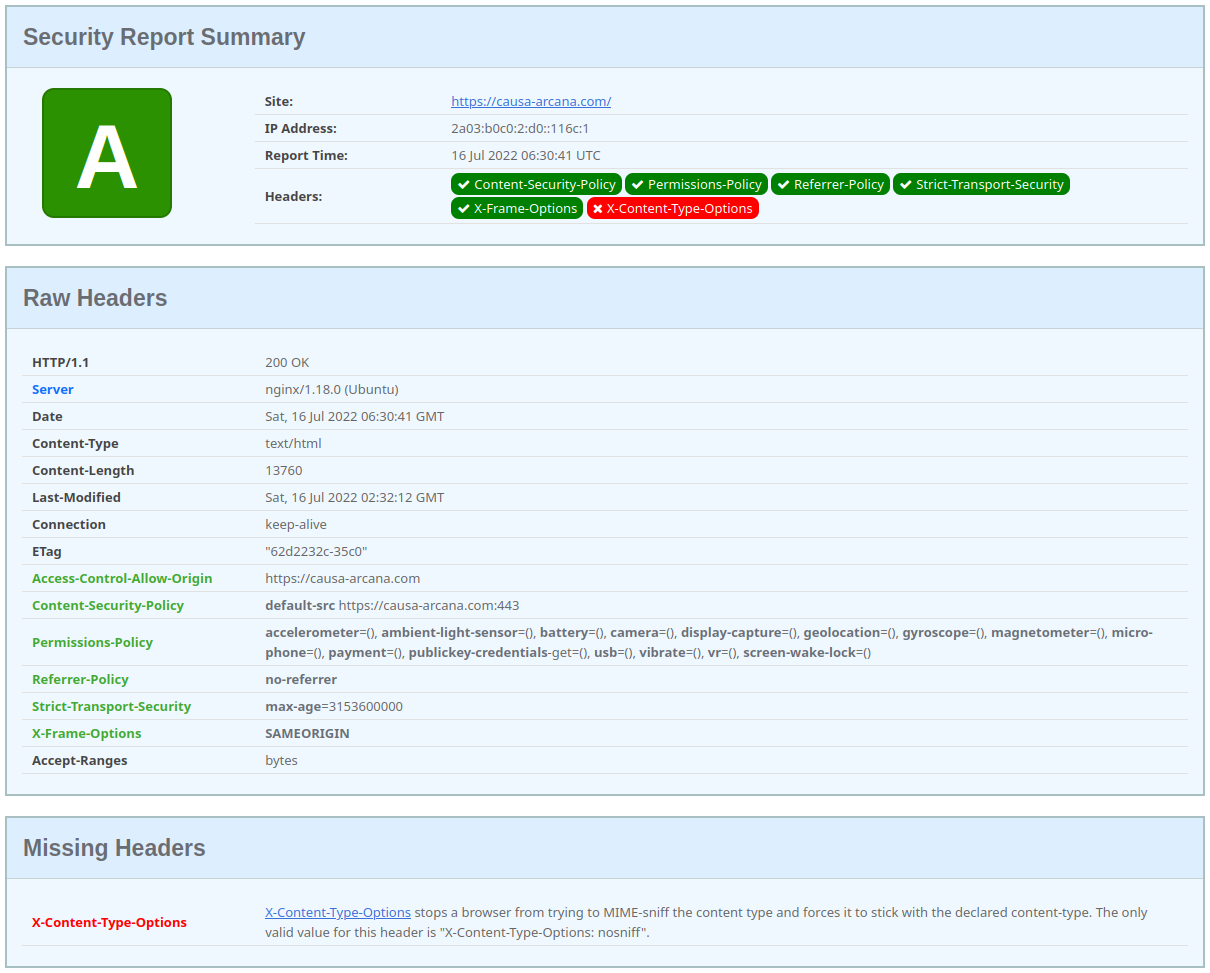The image size is (1210, 973).
Task: Click the Content-Security-Policy header badge
Action: (536, 184)
